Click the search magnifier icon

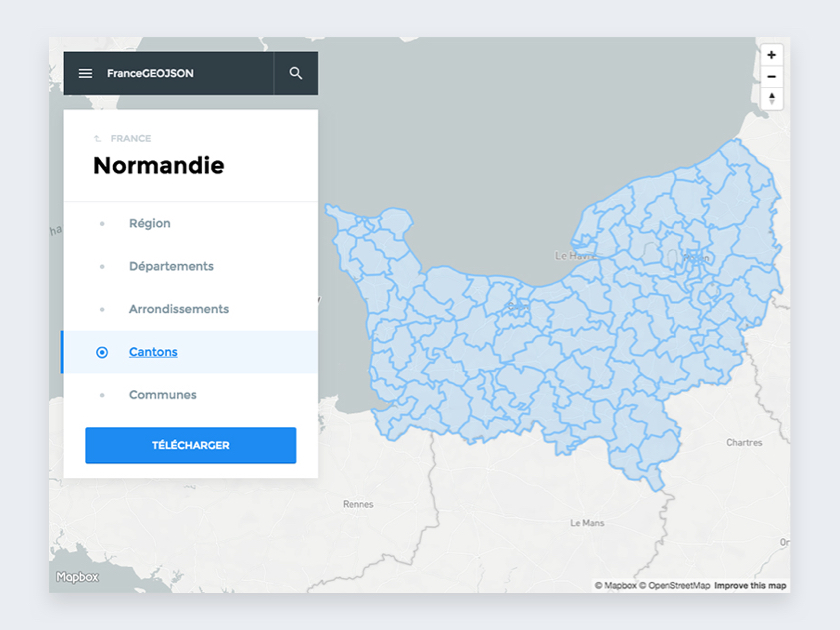coord(296,74)
